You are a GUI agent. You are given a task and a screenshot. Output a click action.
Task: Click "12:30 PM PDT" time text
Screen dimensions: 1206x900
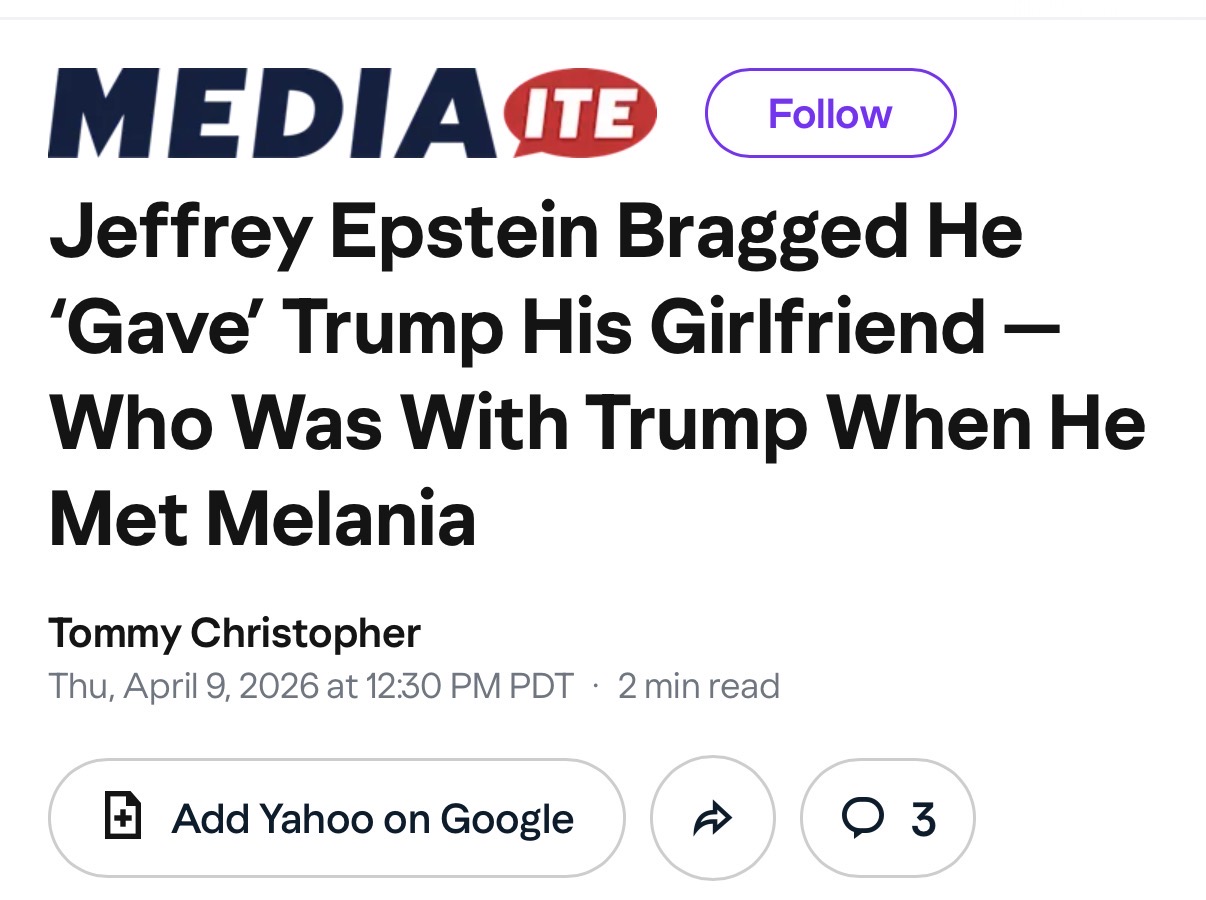[x=470, y=686]
